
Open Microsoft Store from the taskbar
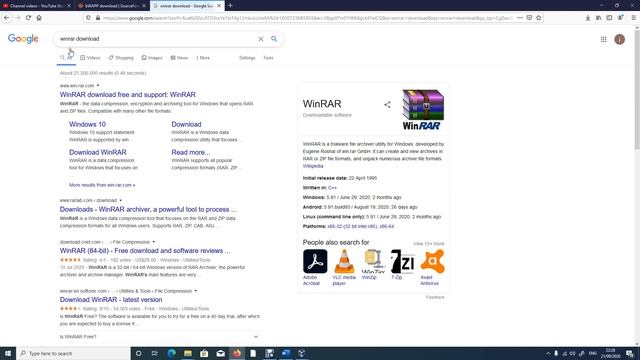coord(204,353)
